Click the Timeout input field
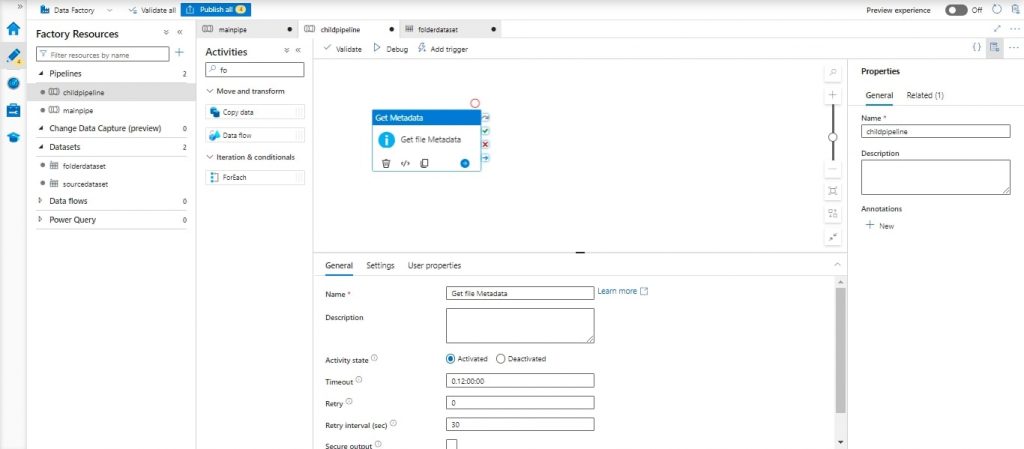 coord(519,380)
